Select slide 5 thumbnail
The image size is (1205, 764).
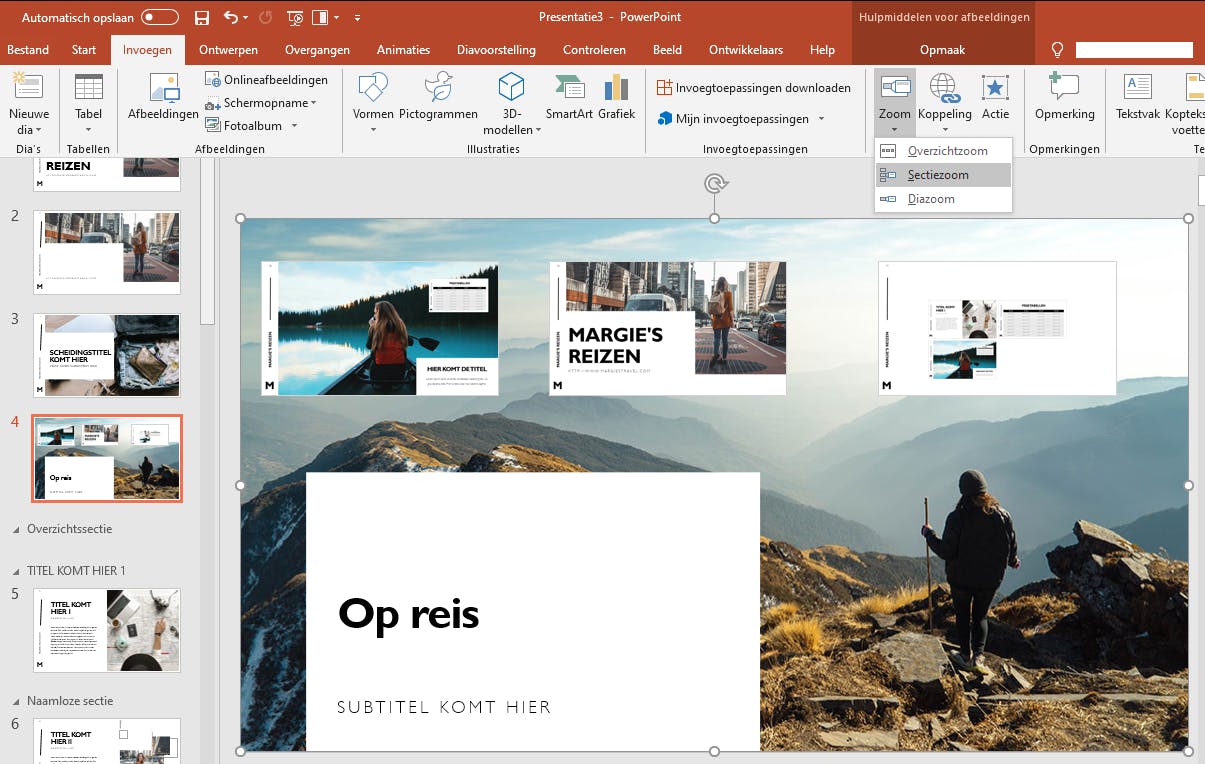[107, 630]
